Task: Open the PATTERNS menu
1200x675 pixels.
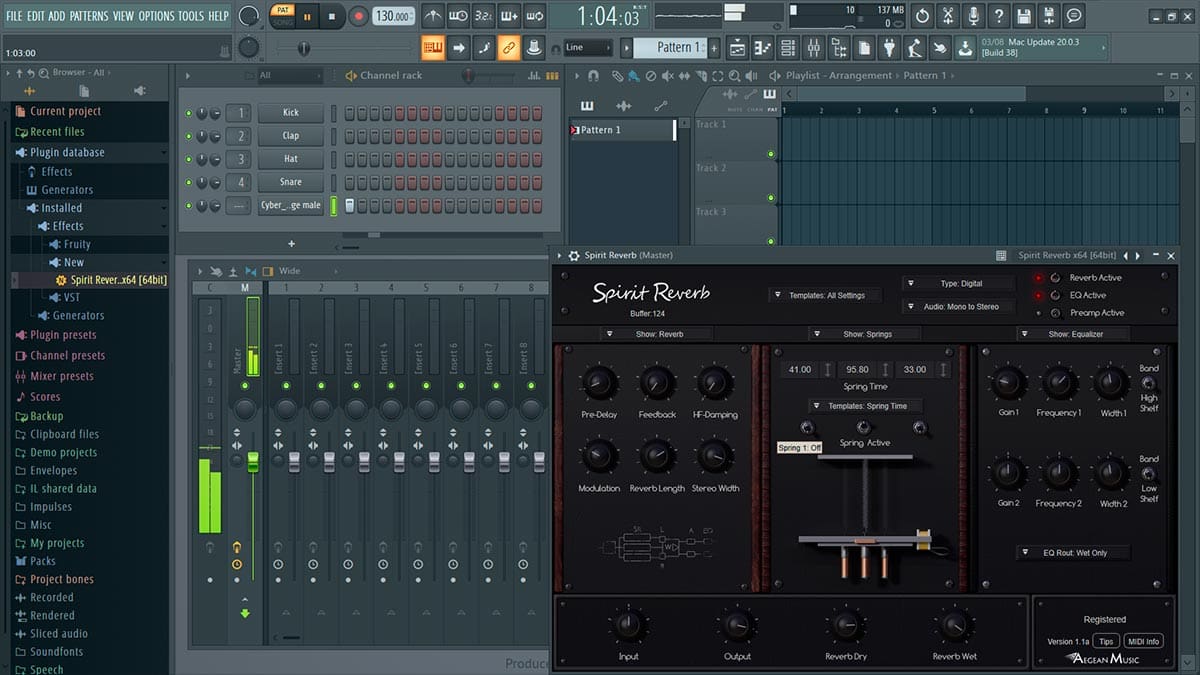Action: click(x=89, y=16)
